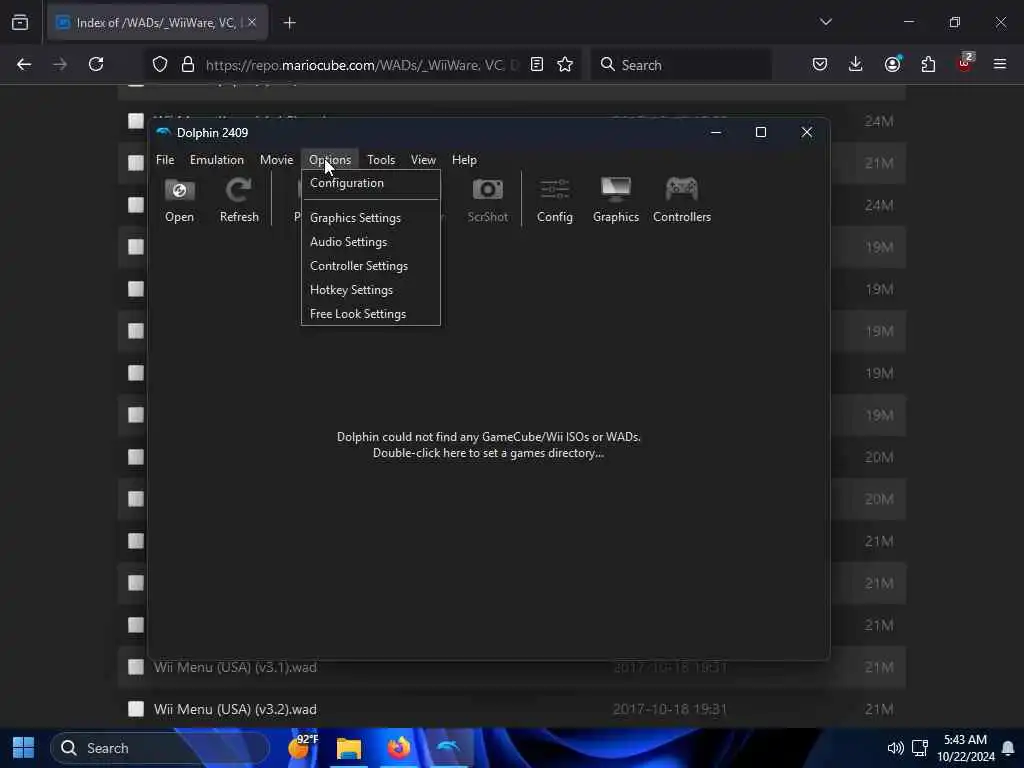Open the Firefox account icon
The image size is (1024, 768).
coord(892,64)
